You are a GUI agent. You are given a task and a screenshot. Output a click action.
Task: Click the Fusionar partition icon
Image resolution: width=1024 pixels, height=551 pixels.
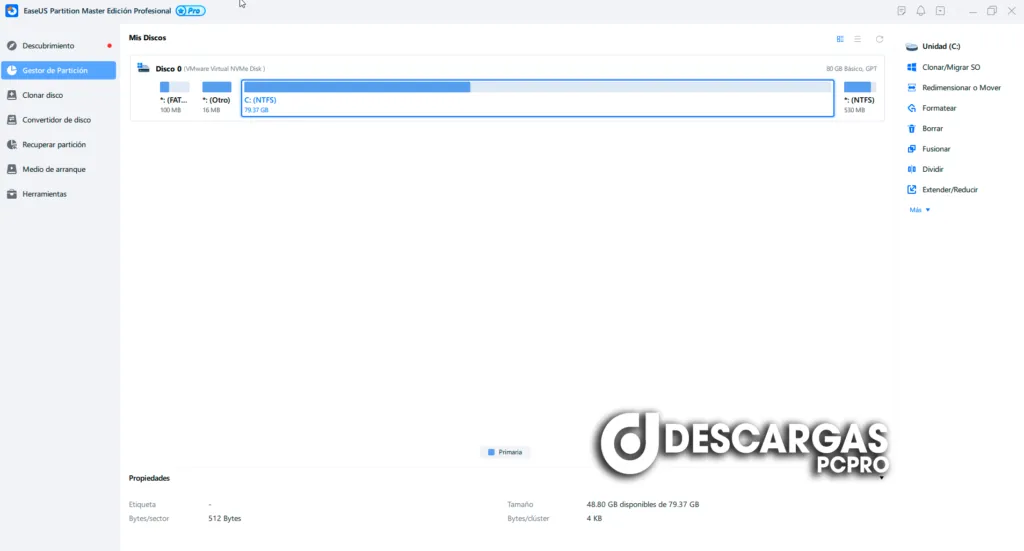coord(911,149)
